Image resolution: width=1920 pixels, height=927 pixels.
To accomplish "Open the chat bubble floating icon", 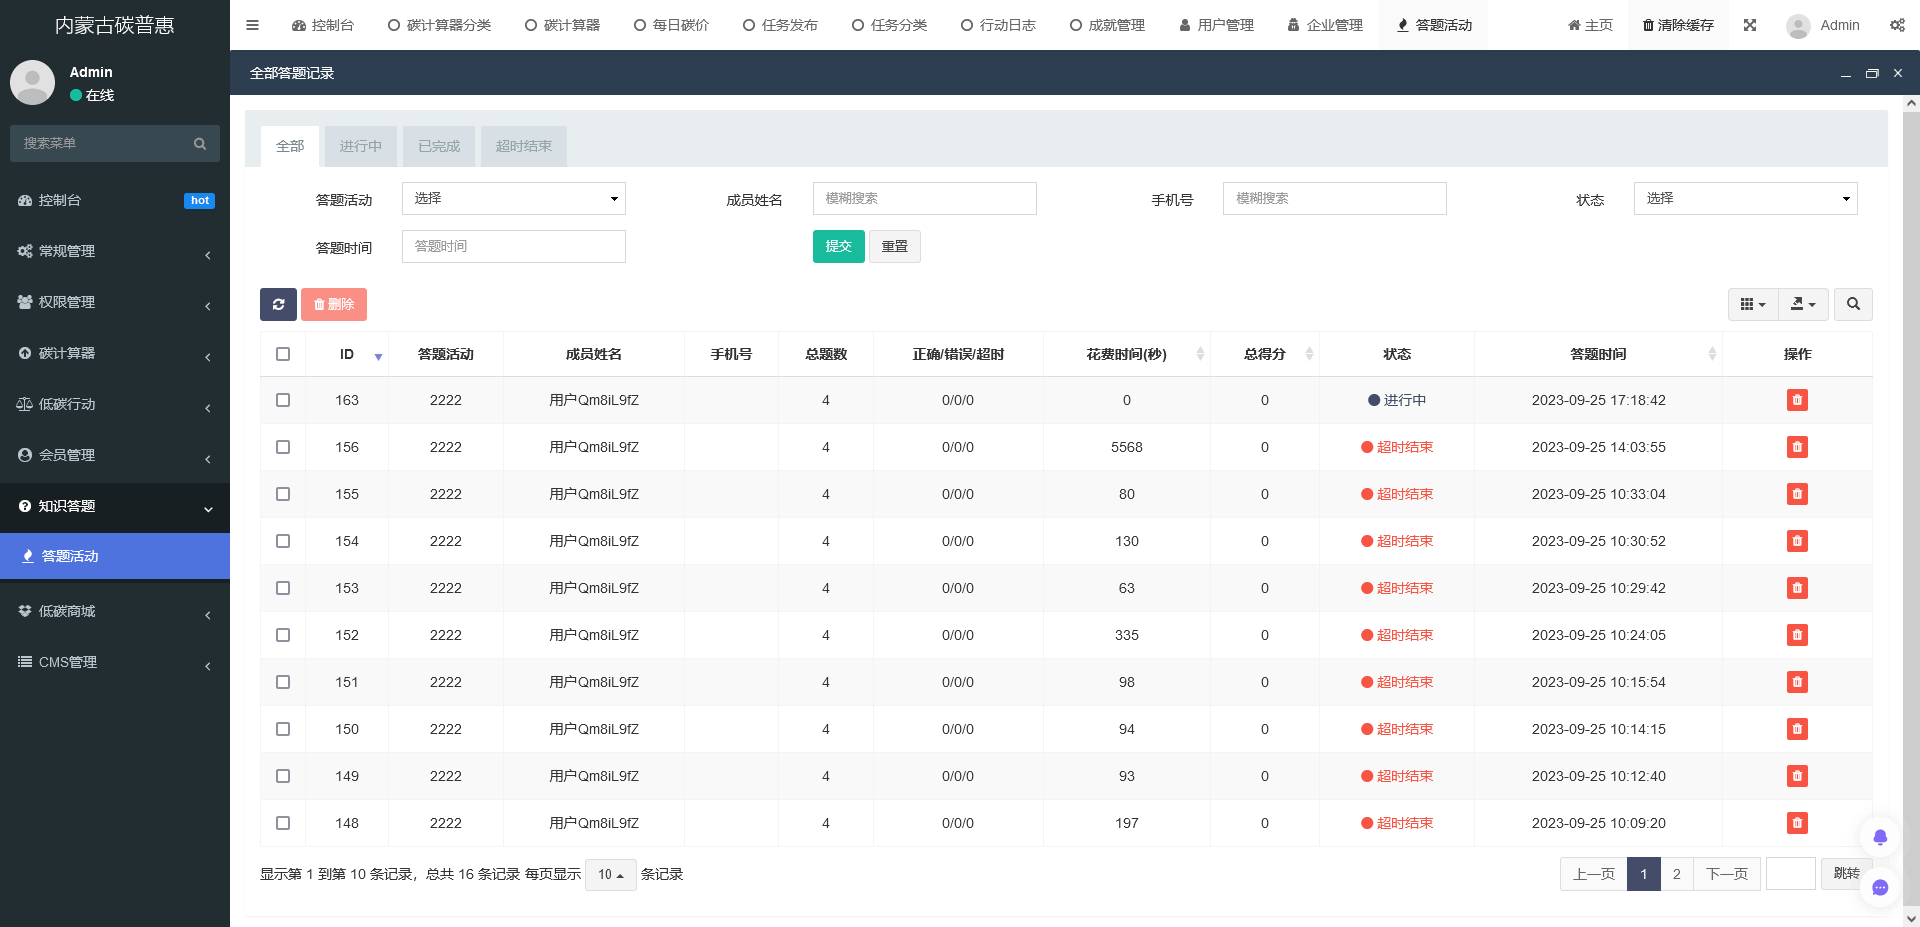I will click(1880, 887).
